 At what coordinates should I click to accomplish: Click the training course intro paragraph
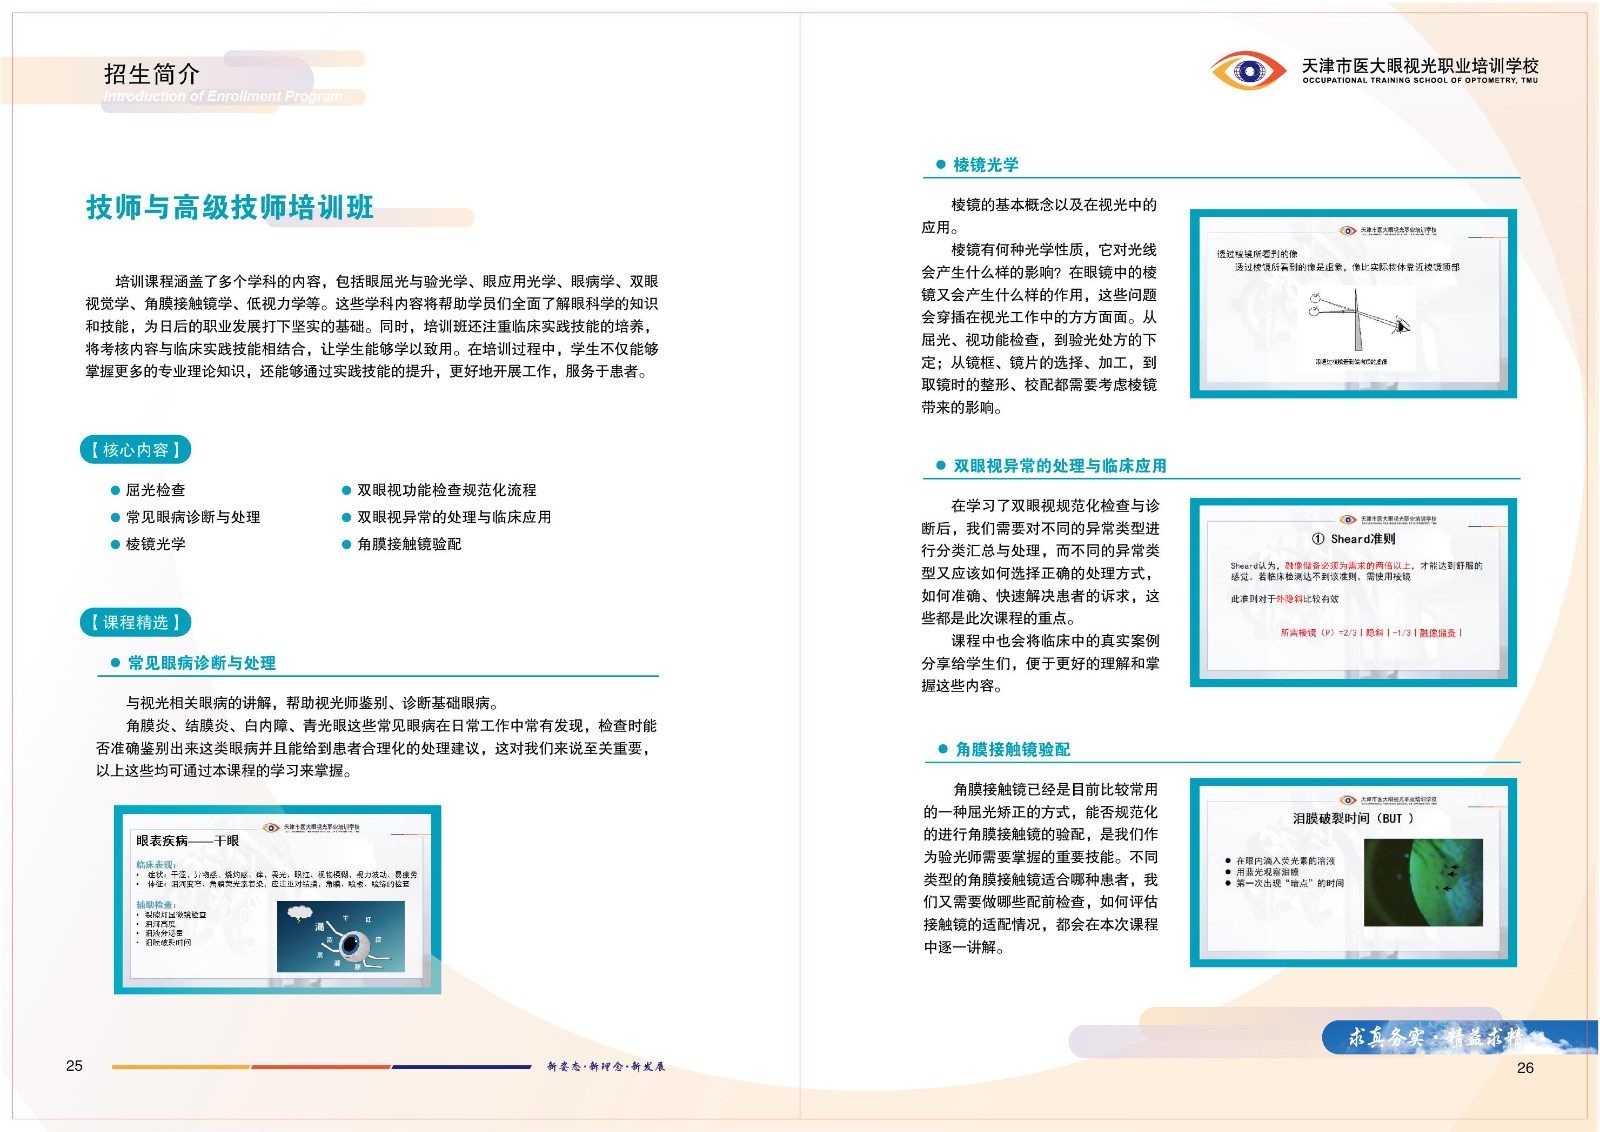coord(372,326)
